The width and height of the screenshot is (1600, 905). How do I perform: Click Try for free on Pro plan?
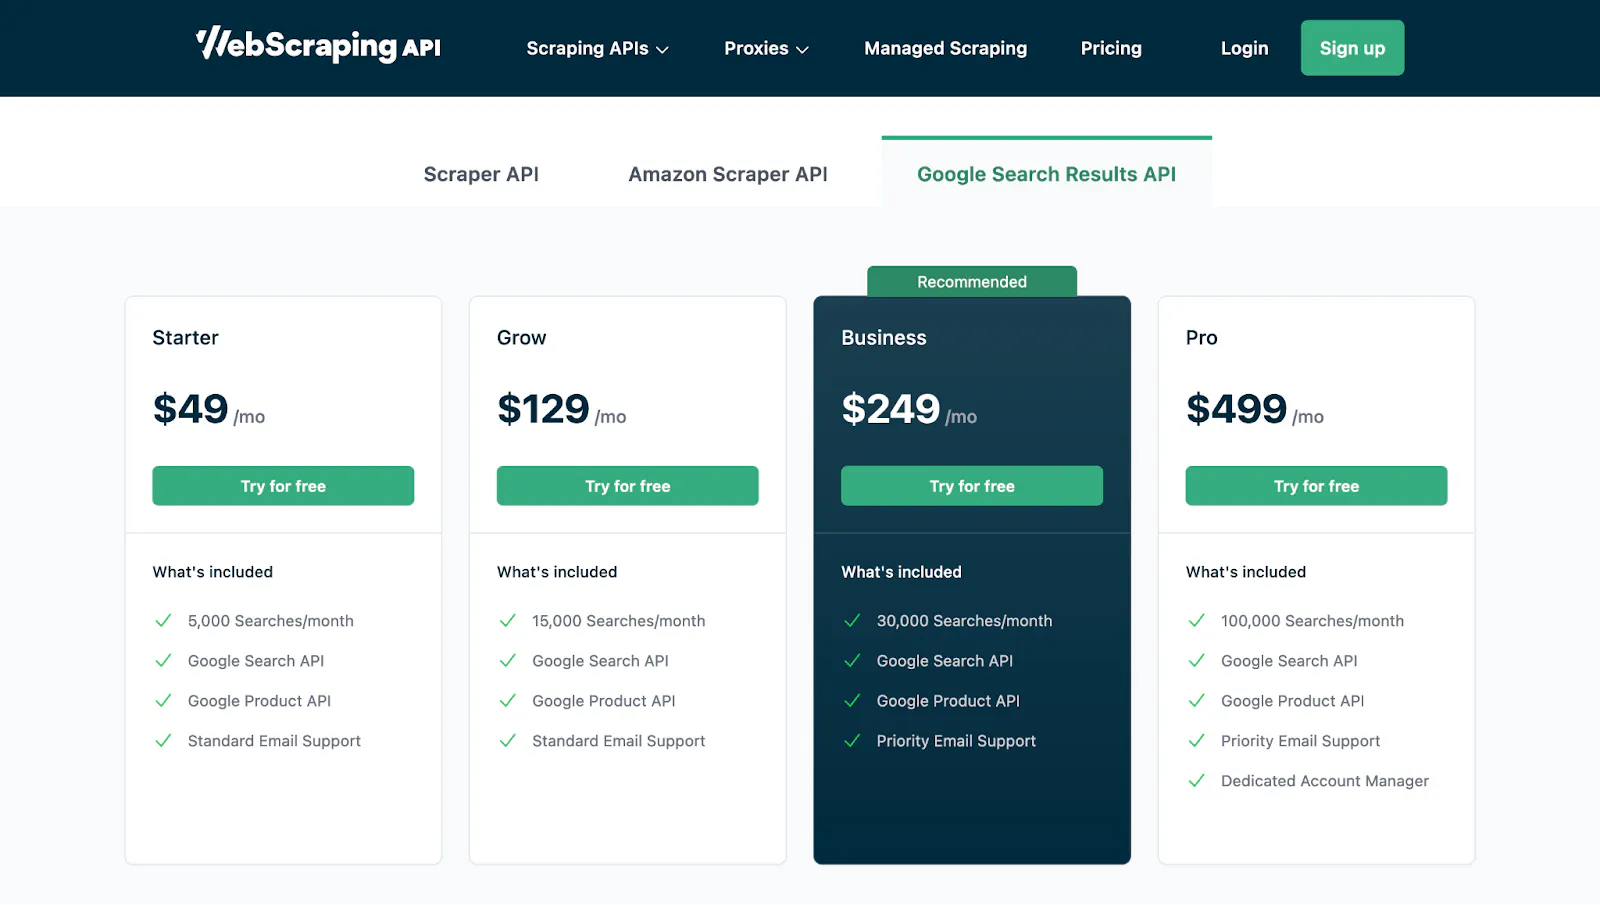click(1316, 486)
